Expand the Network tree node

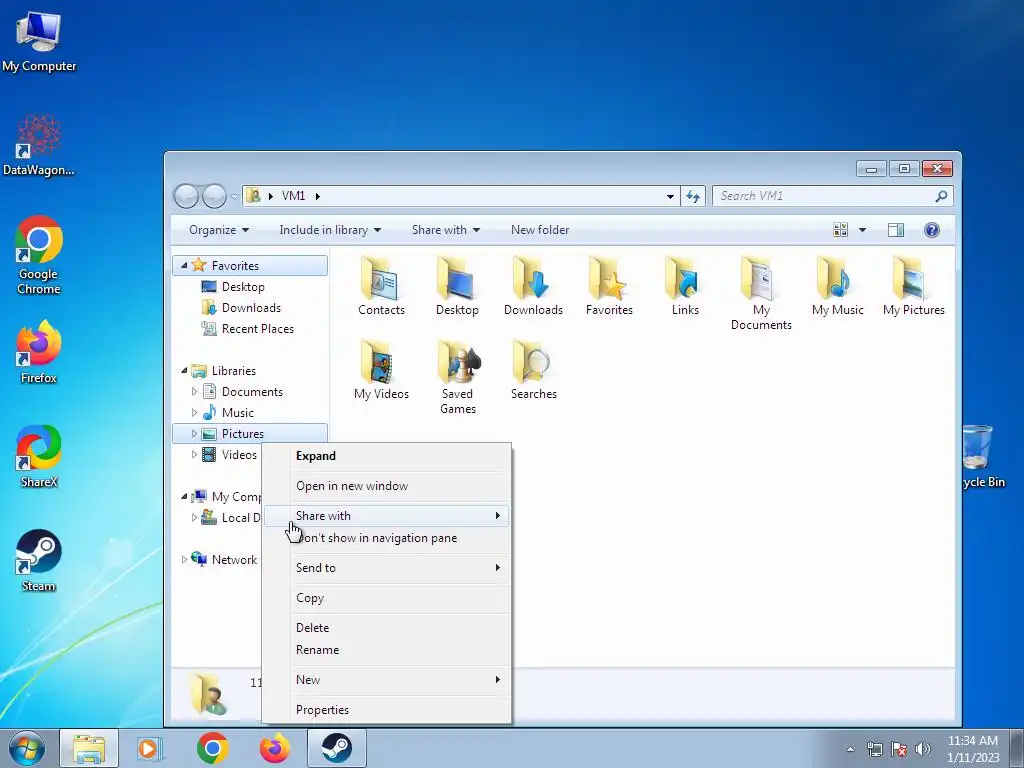point(184,560)
